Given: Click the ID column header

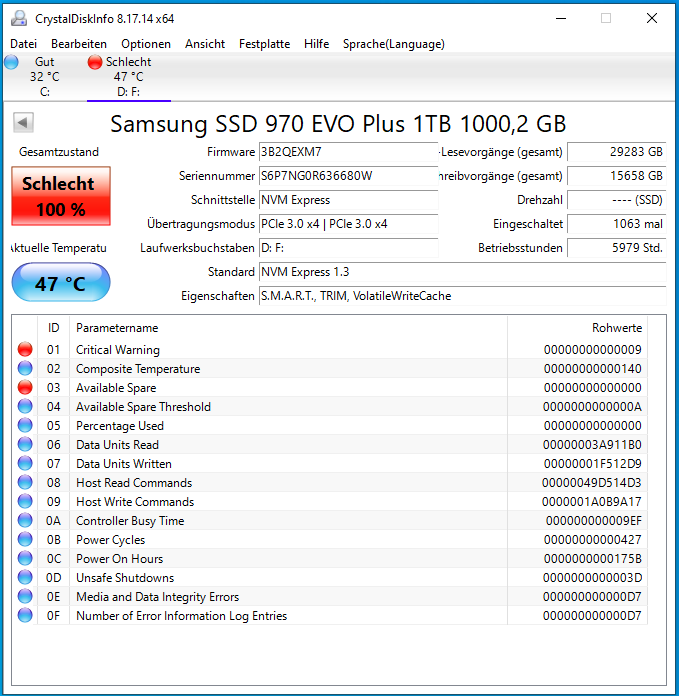Looking at the screenshot, I should pos(54,328).
